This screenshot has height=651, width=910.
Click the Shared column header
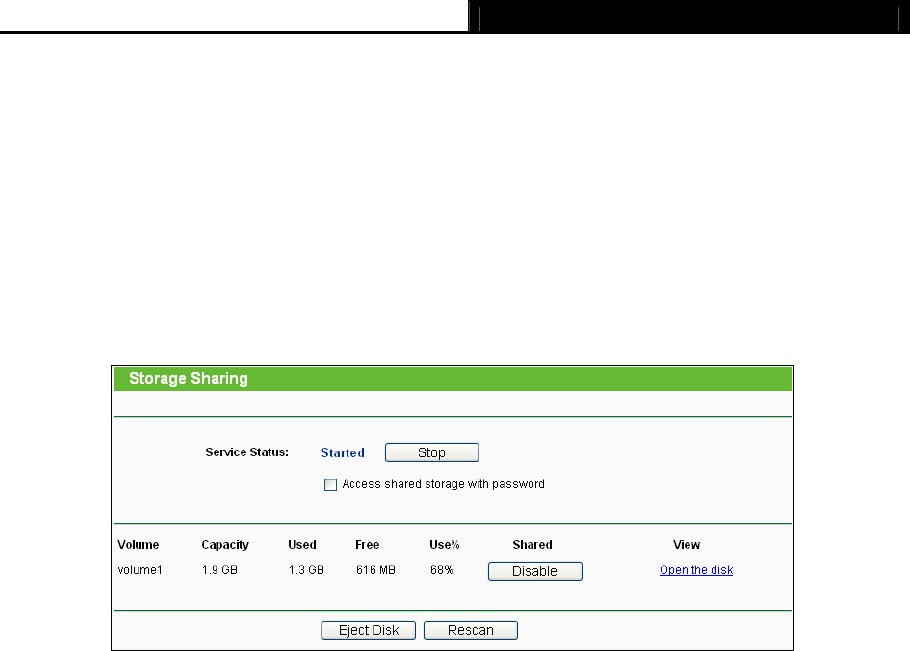[x=532, y=545]
